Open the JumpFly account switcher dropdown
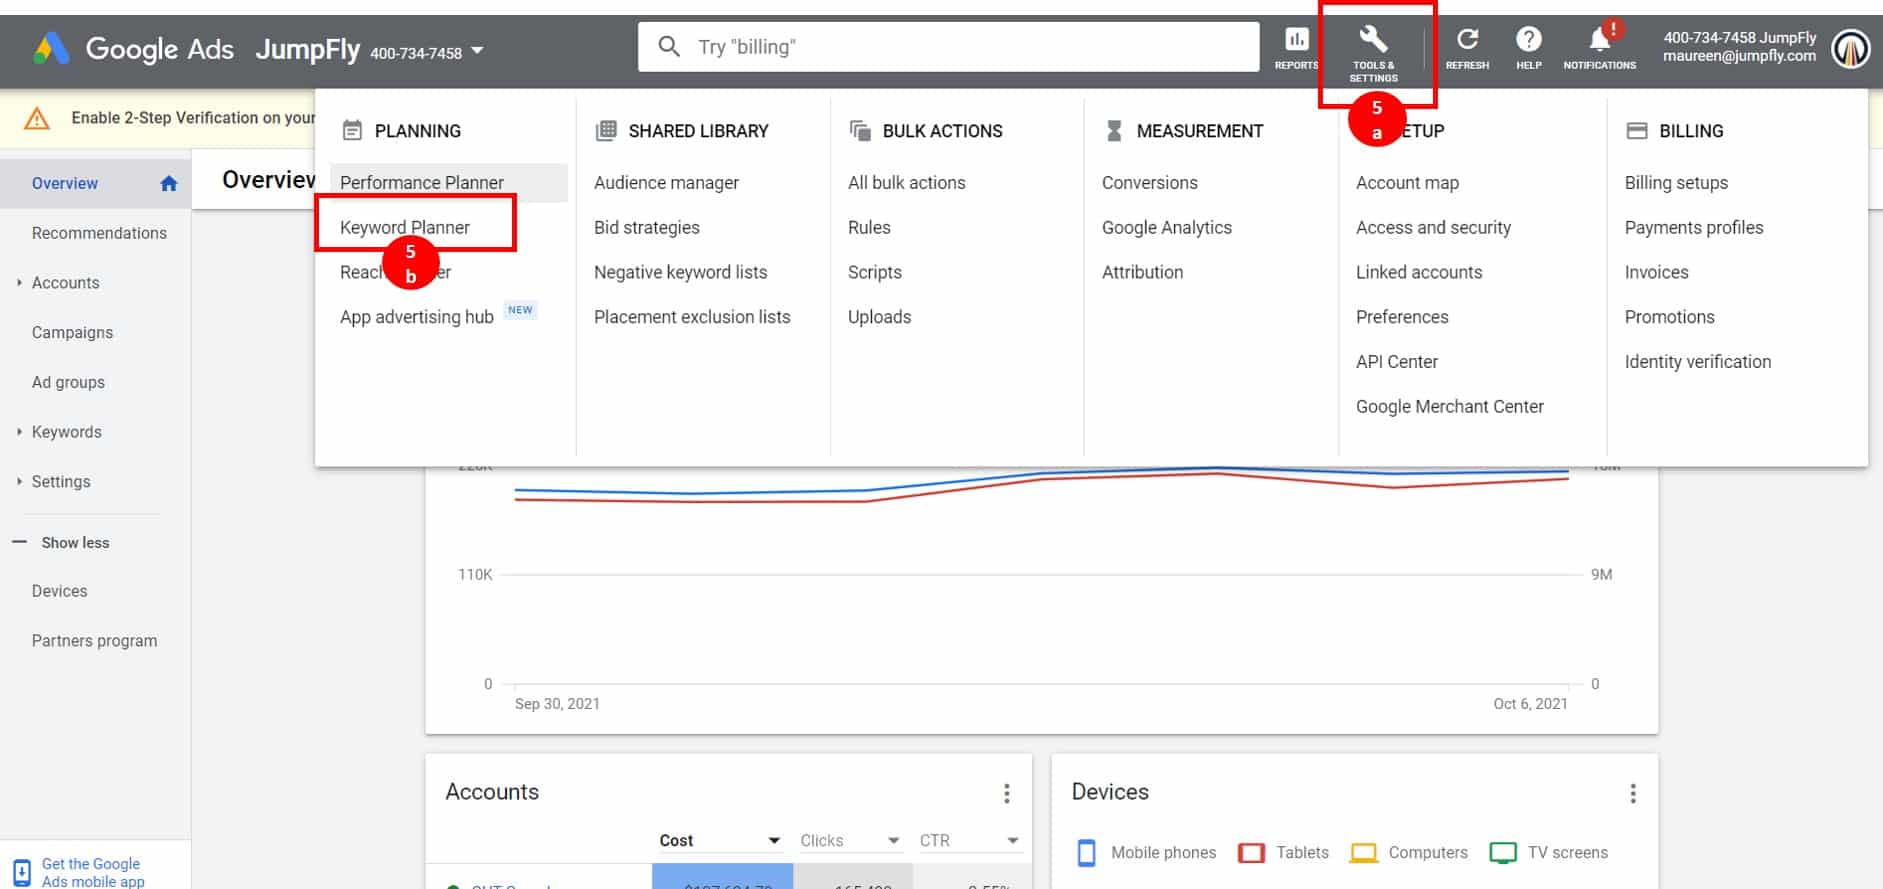The image size is (1883, 889). 478,50
